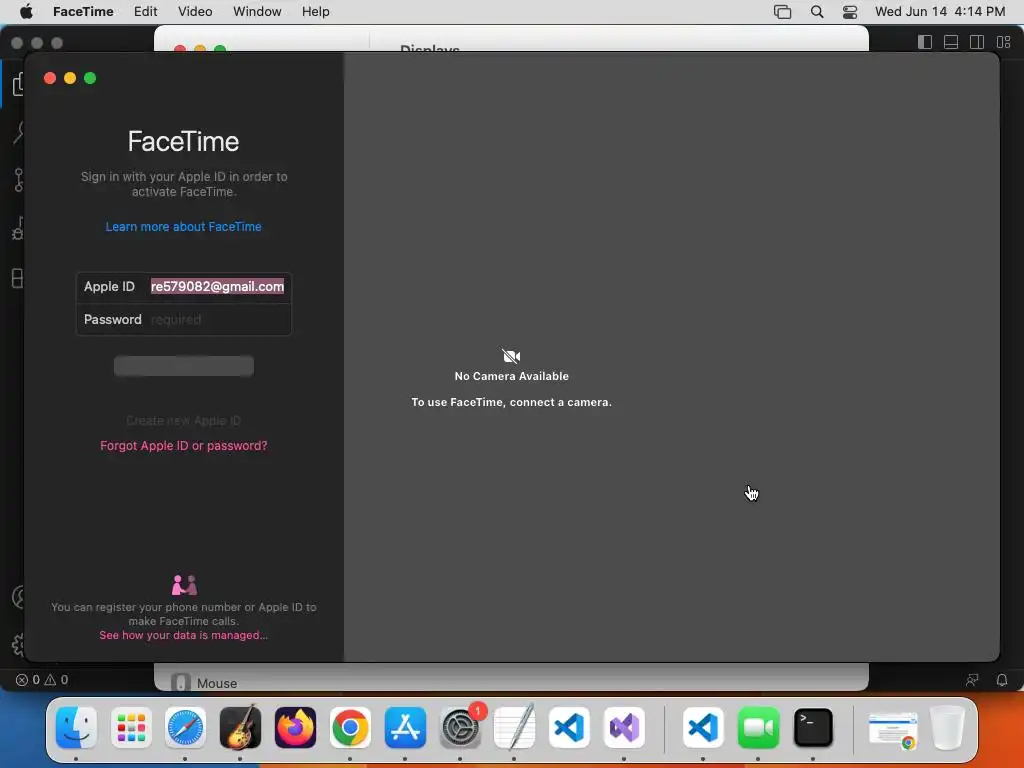Open the minimized Chrome window in Dock

893,729
